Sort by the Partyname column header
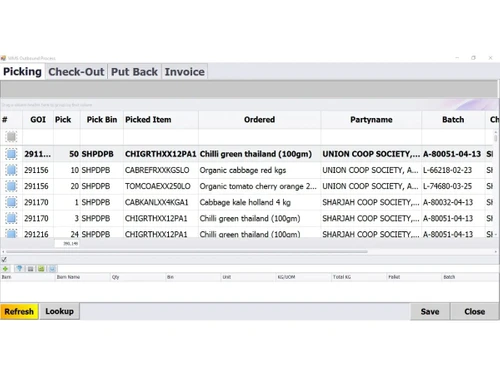Viewport: 500px width, 375px height. tap(371, 120)
